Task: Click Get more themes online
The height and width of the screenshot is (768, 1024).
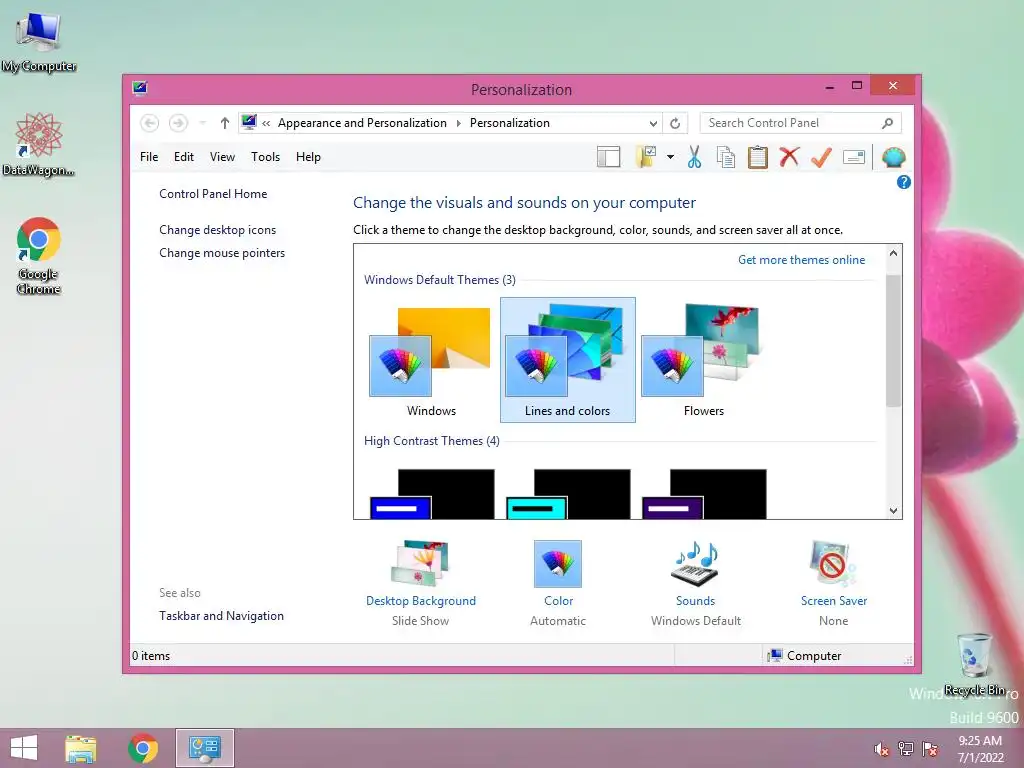Action: click(x=801, y=260)
